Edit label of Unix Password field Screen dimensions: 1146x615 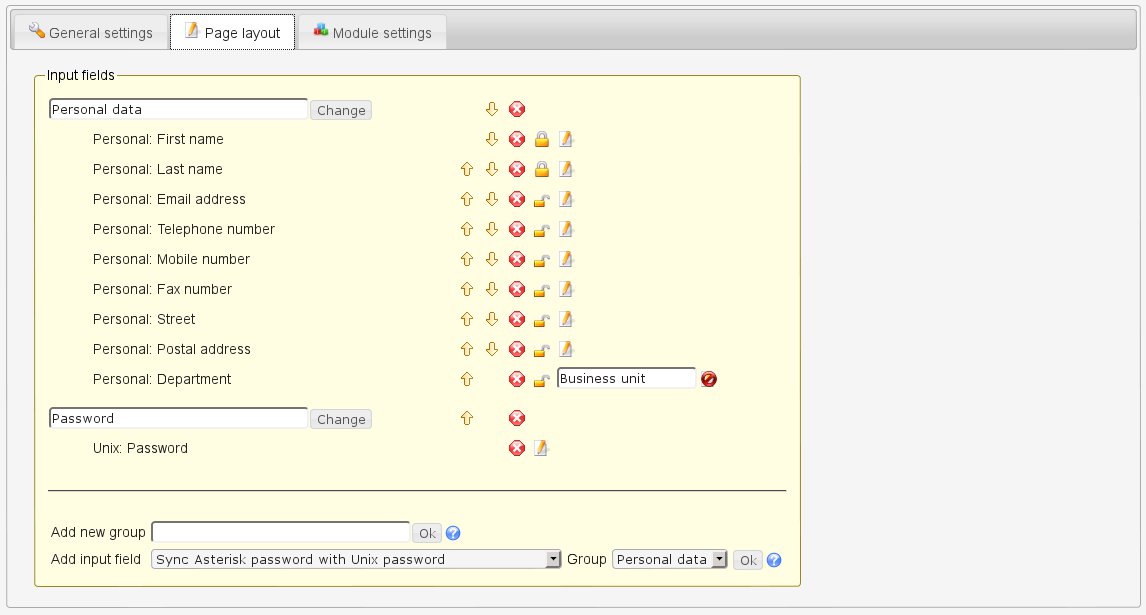[x=541, y=449]
